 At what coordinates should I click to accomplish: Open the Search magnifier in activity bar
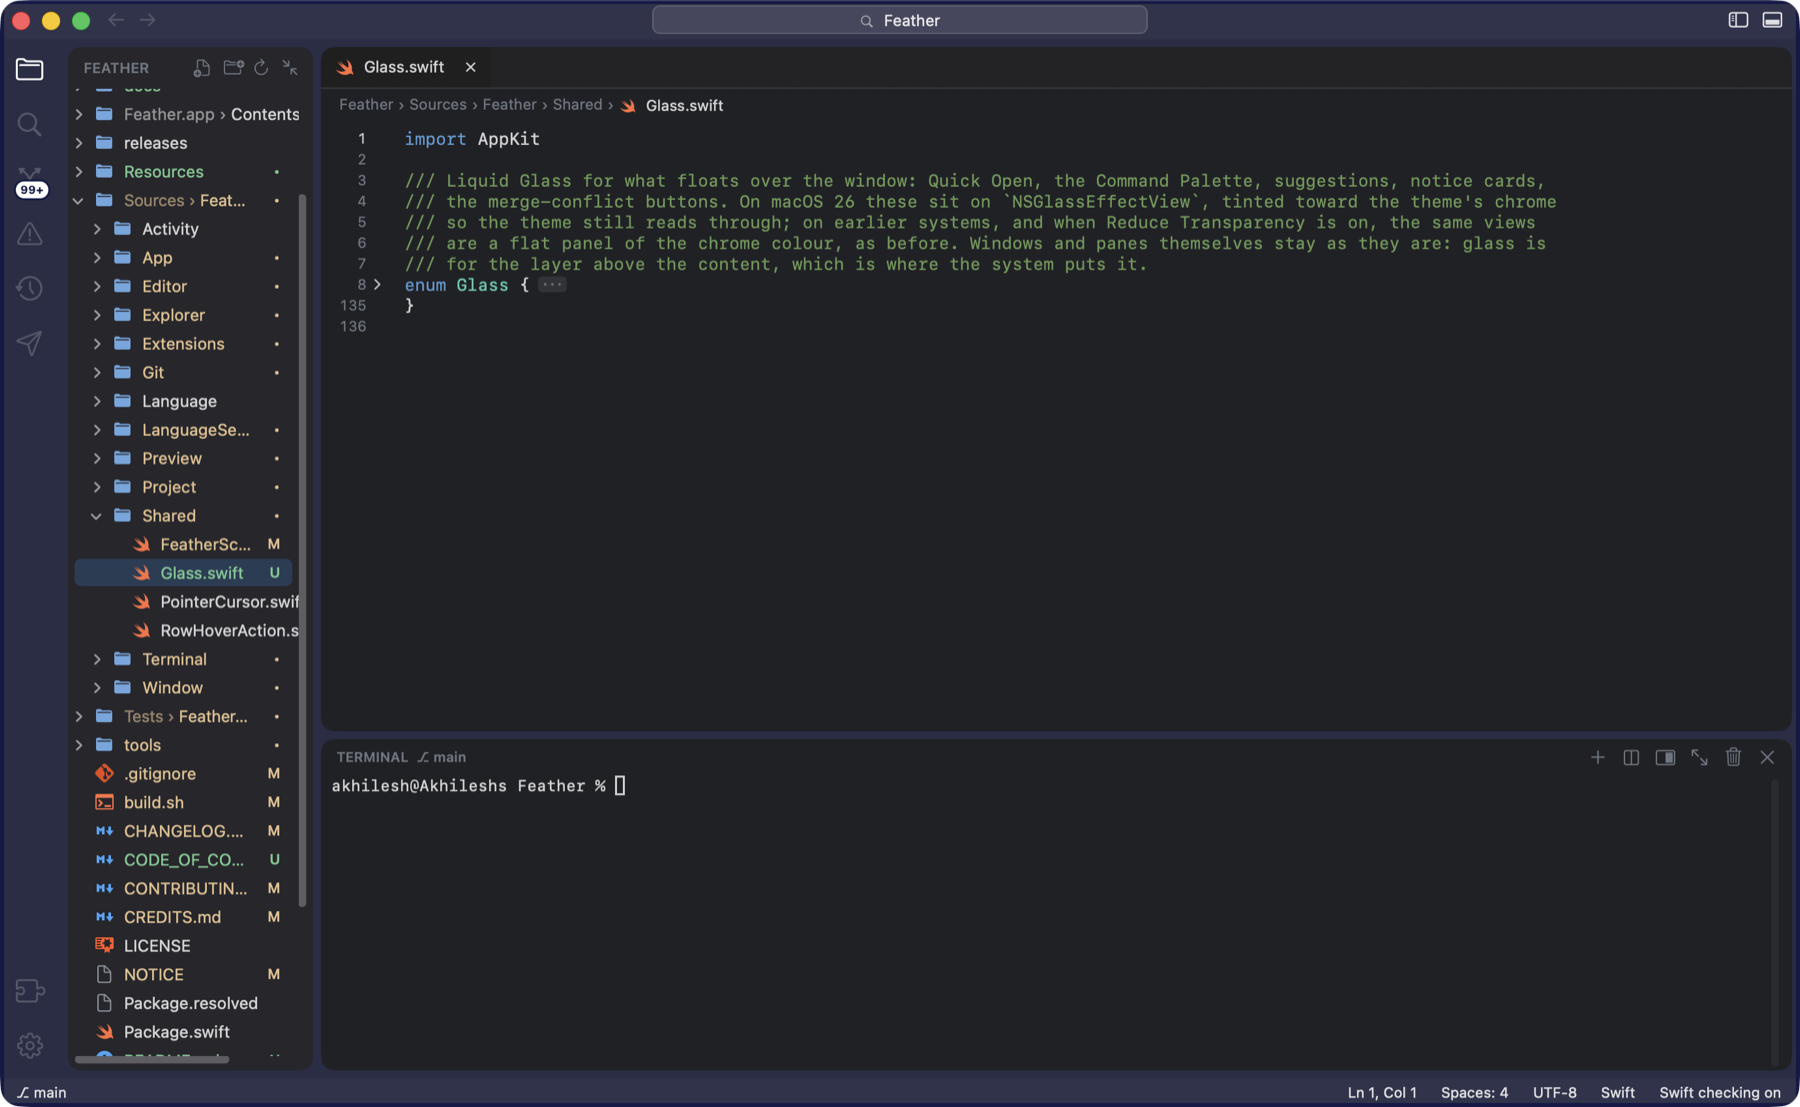click(x=30, y=124)
